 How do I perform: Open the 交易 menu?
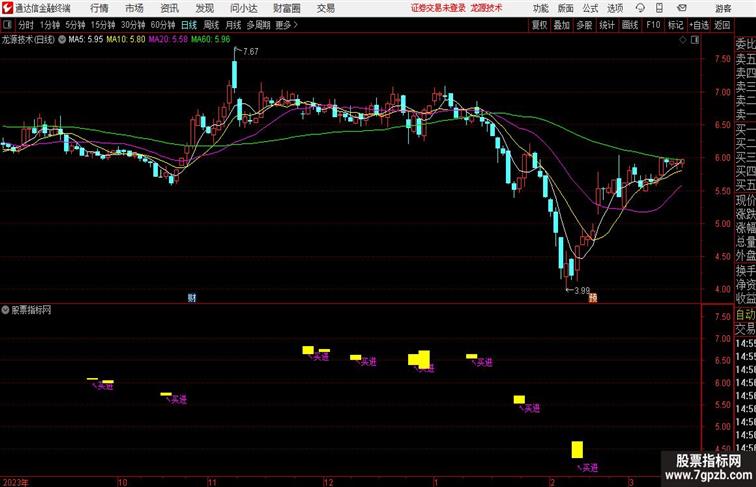325,8
